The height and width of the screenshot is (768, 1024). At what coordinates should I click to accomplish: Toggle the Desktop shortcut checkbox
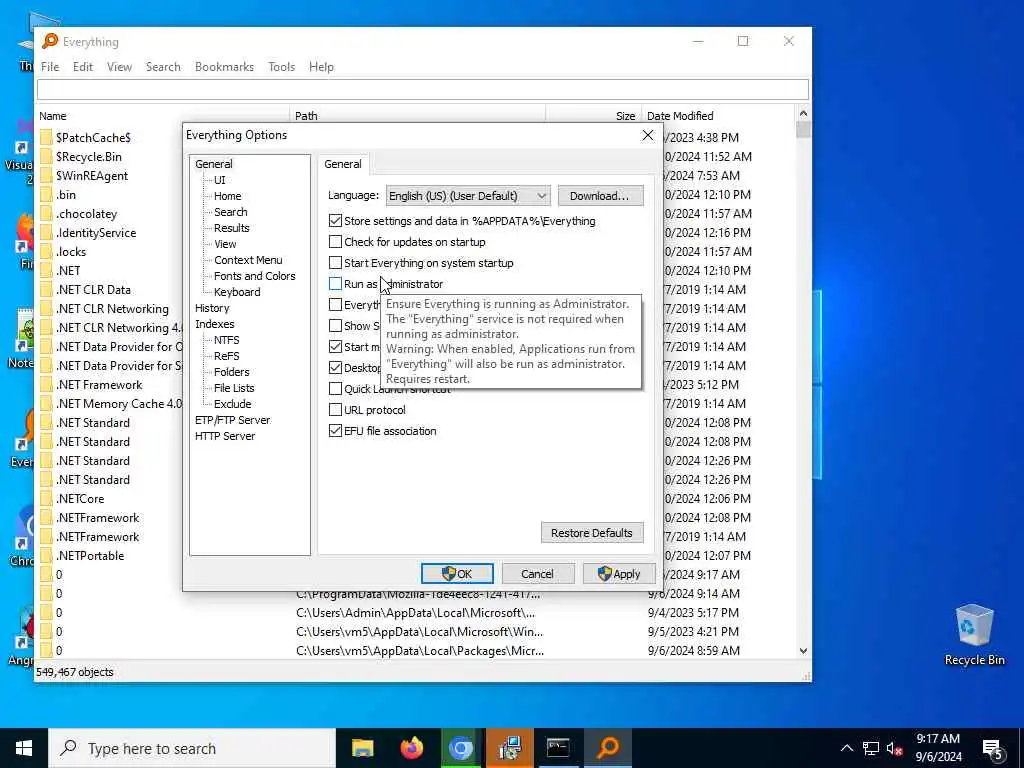click(335, 368)
